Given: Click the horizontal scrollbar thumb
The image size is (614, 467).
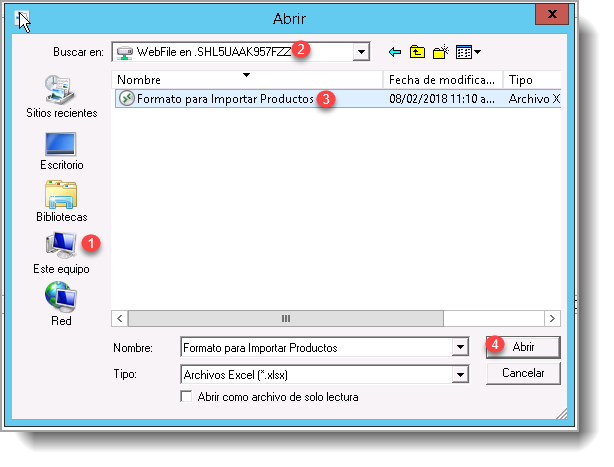Looking at the screenshot, I should point(286,318).
